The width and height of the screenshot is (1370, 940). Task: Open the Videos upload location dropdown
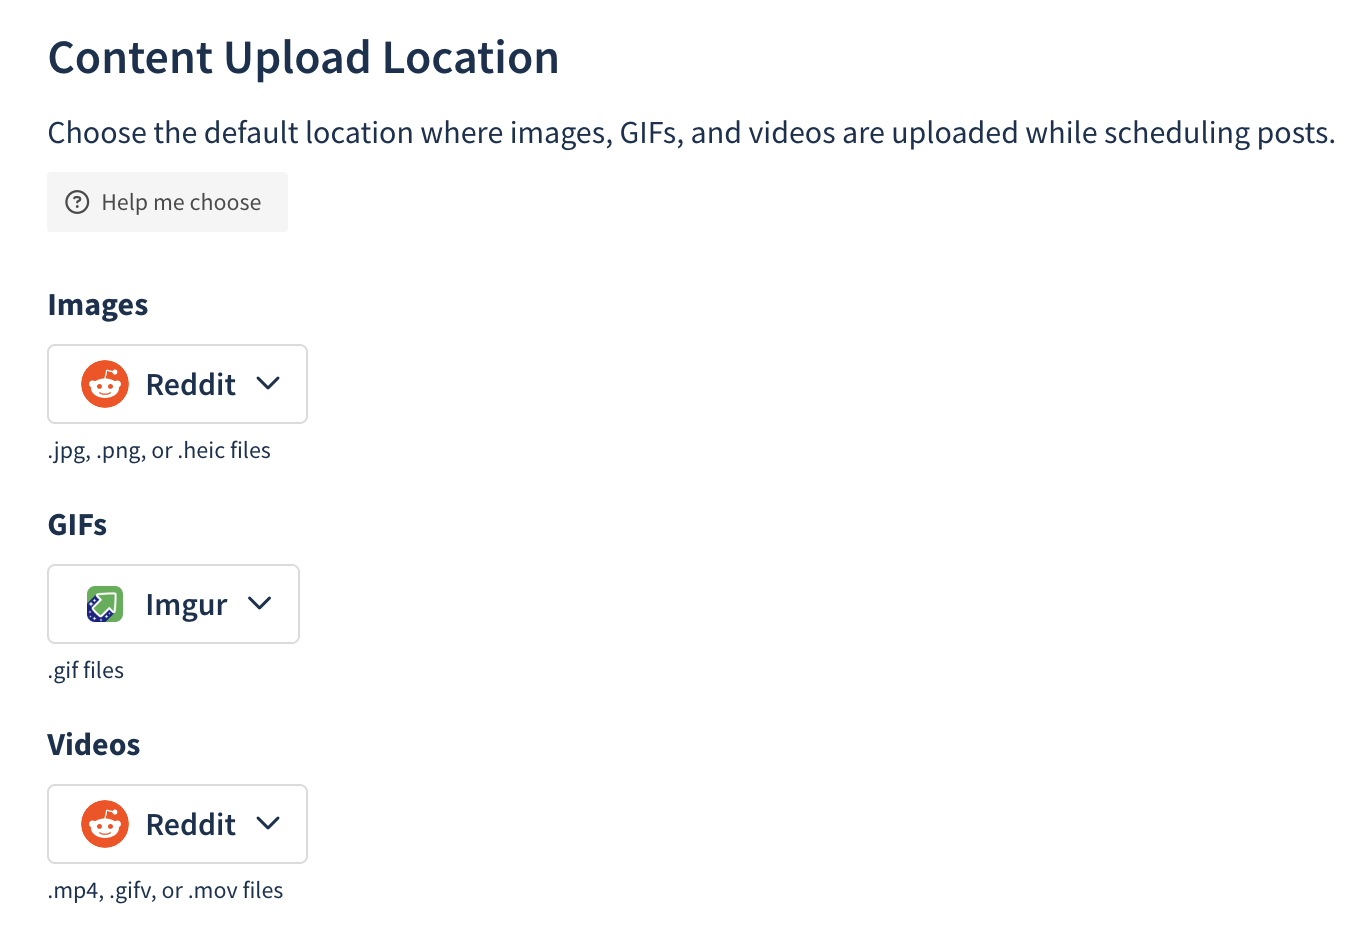coord(177,824)
